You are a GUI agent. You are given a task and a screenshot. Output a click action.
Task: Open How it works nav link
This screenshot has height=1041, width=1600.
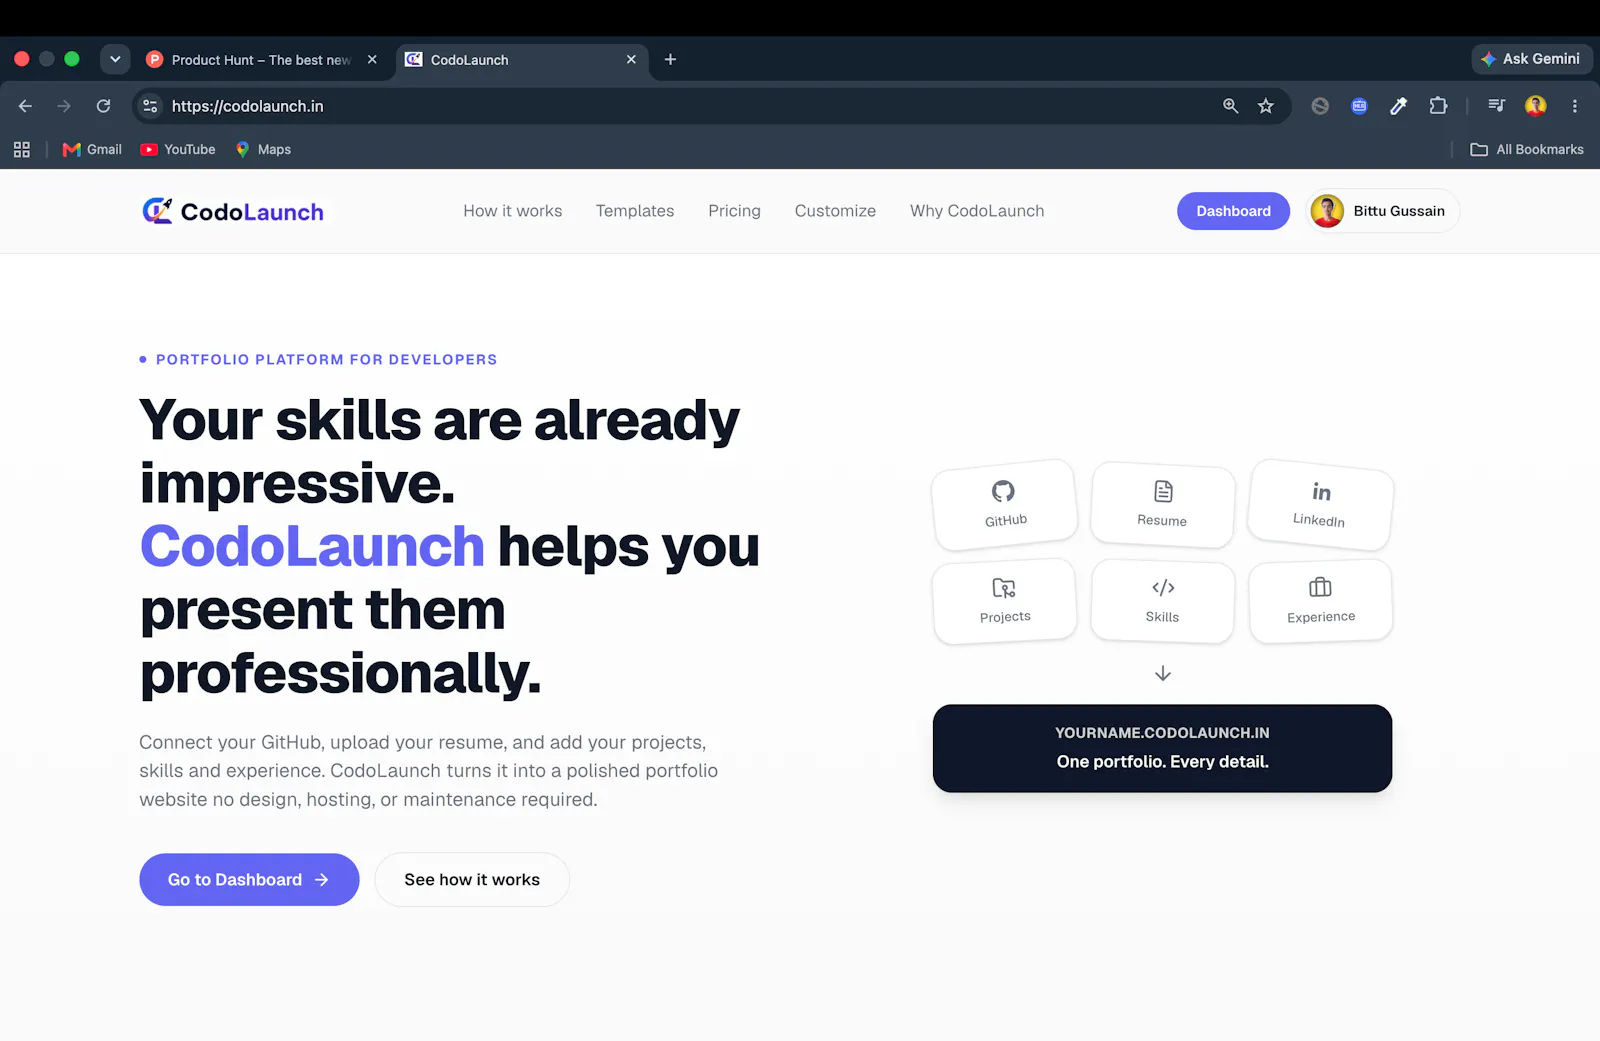click(x=513, y=211)
